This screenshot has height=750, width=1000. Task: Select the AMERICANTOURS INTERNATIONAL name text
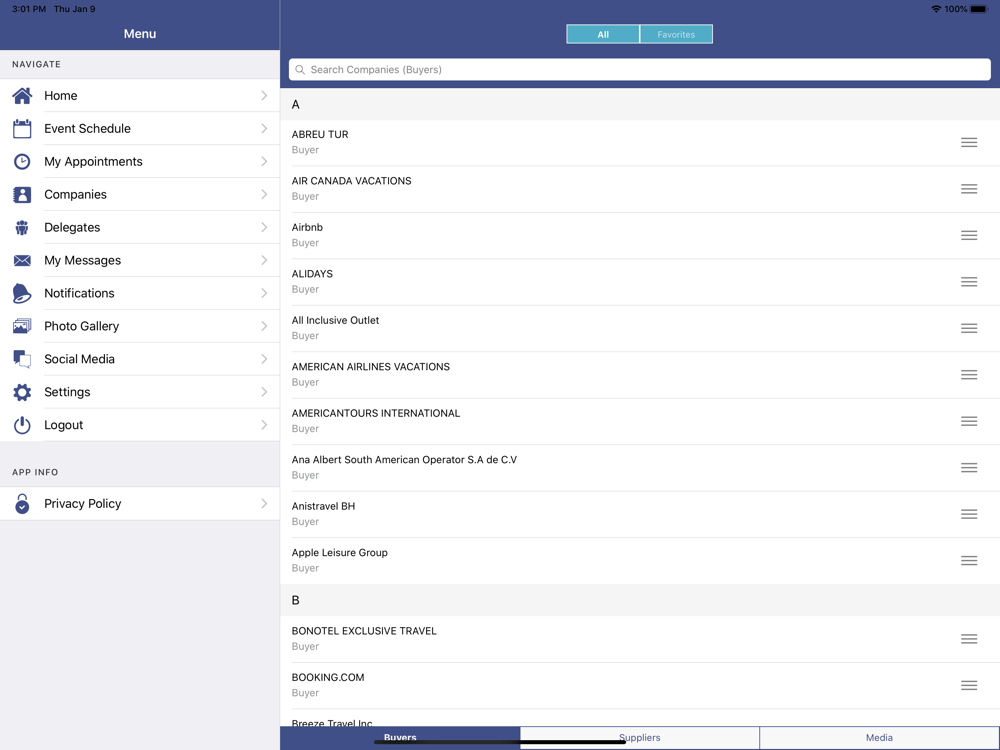[376, 413]
